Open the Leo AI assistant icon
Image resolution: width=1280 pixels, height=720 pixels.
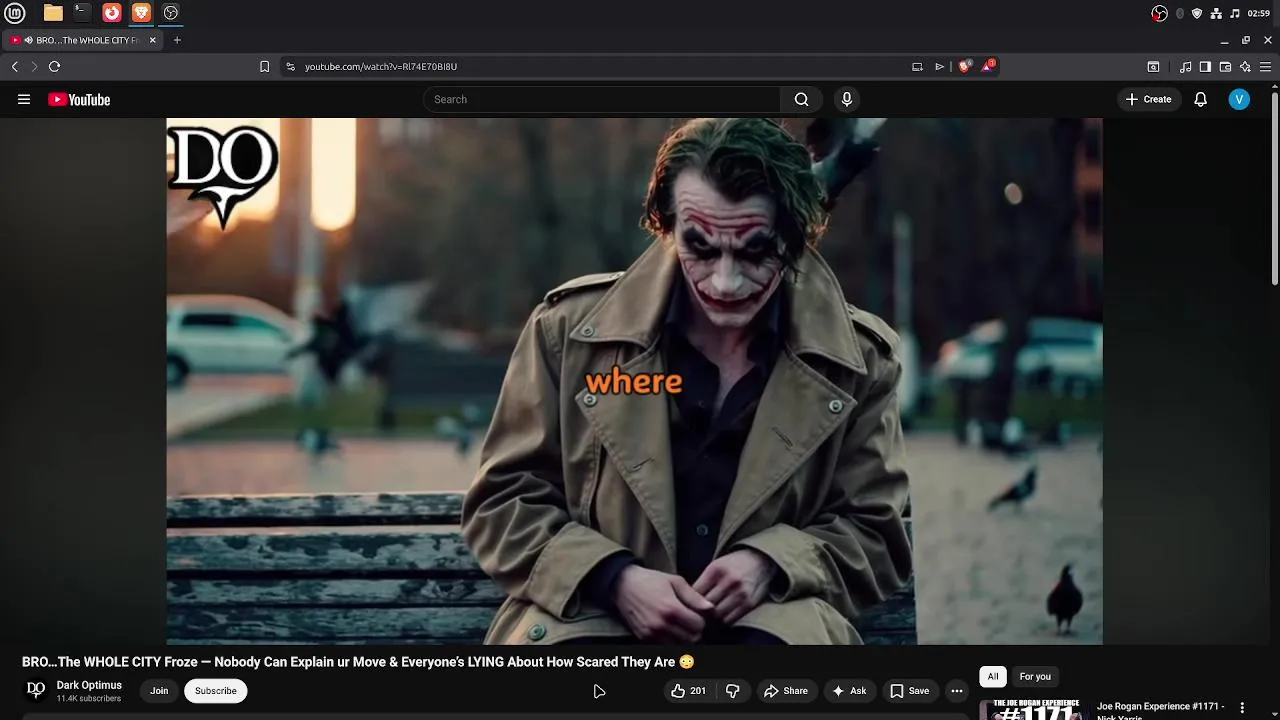tap(1245, 67)
